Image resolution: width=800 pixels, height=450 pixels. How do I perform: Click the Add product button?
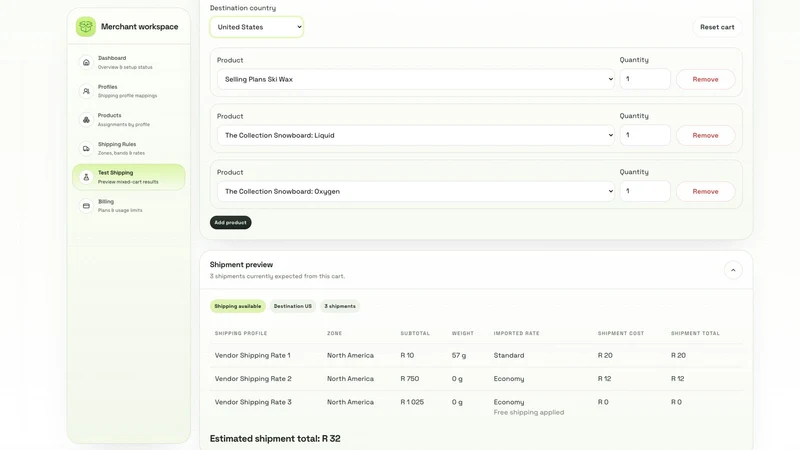pos(231,222)
